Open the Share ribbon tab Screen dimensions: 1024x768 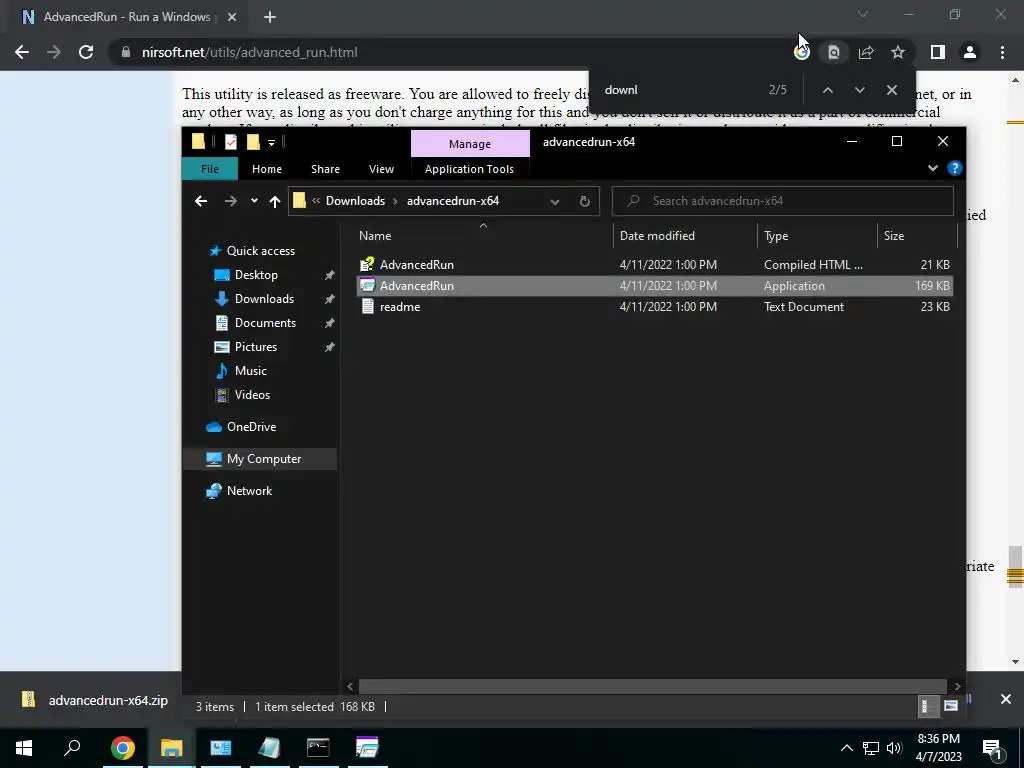pos(325,169)
